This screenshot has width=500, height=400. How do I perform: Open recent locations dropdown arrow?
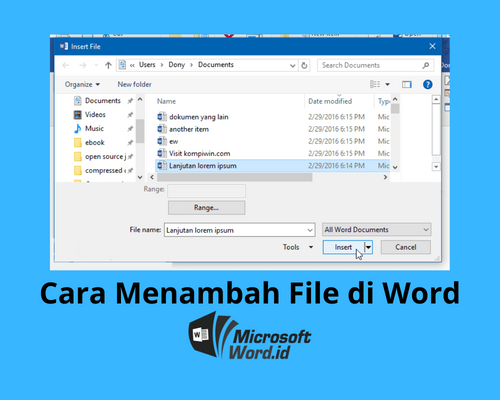pyautogui.click(x=96, y=65)
